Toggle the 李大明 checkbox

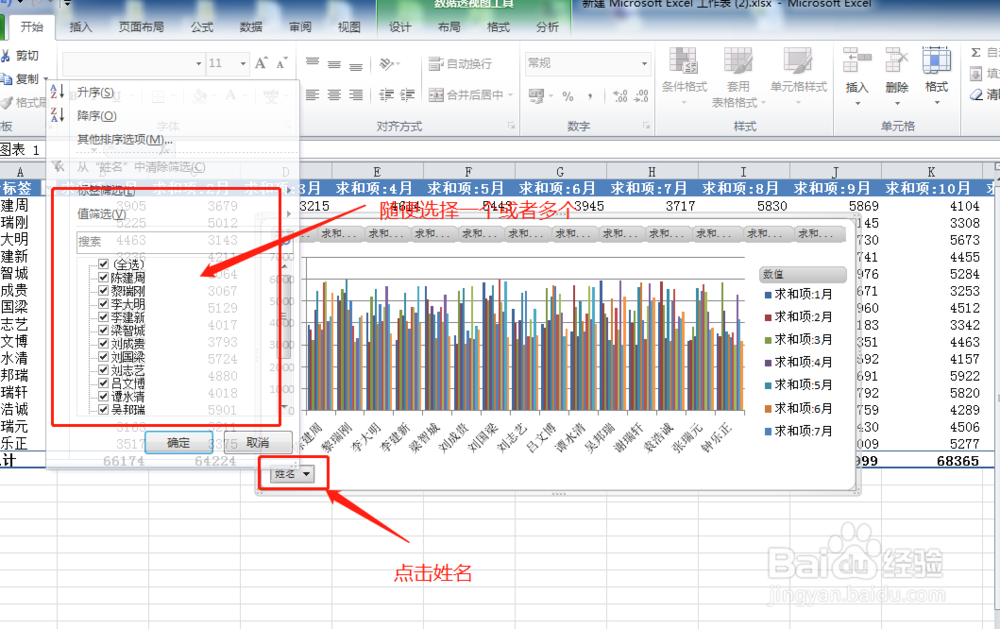pyautogui.click(x=103, y=304)
